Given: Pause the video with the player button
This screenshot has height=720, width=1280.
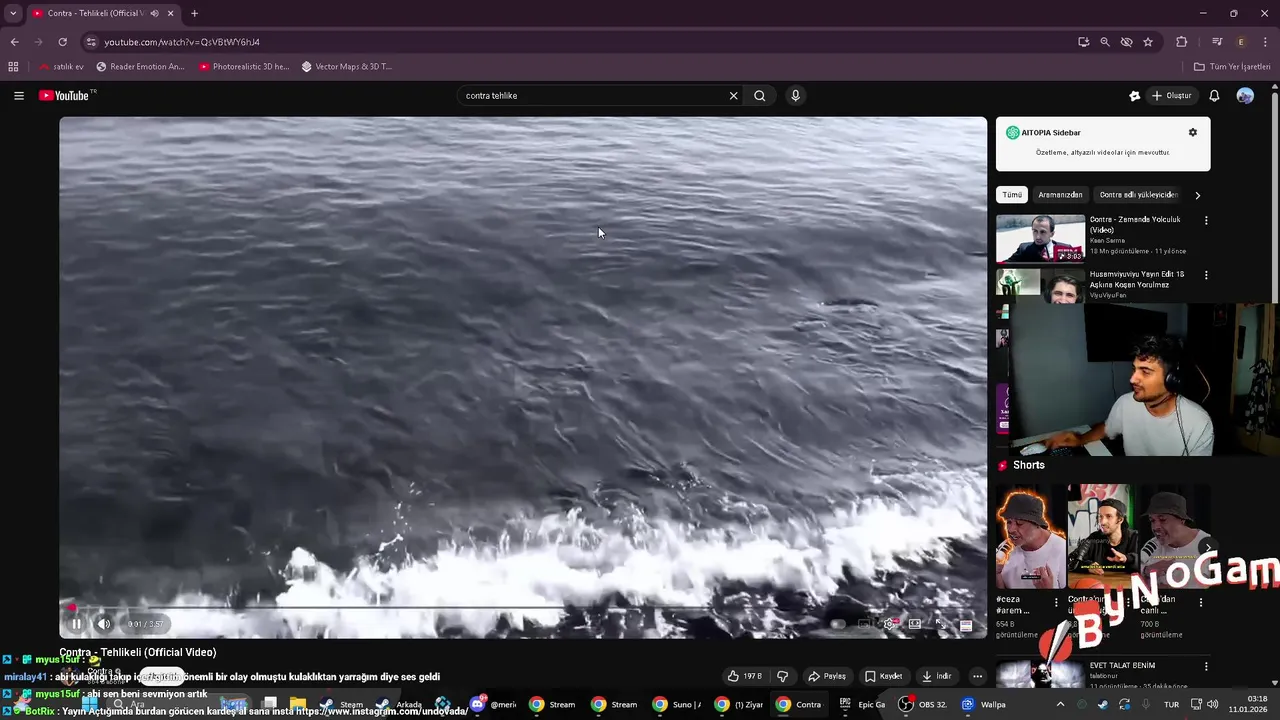Looking at the screenshot, I should coord(76,624).
